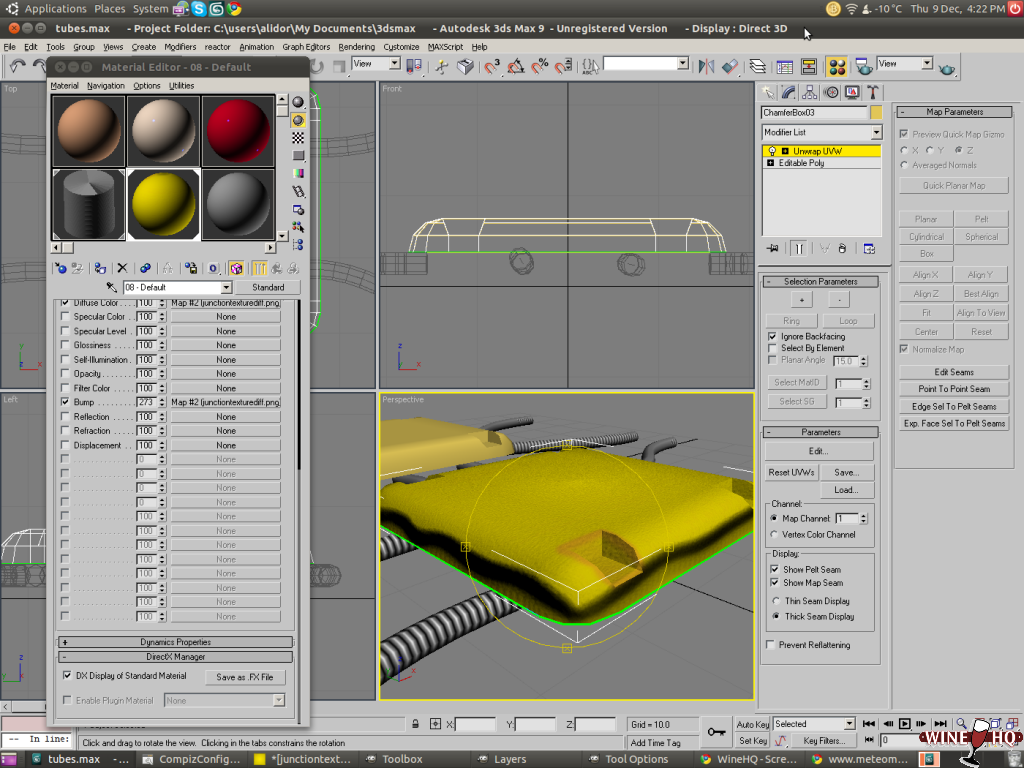Click the Standard material type button
This screenshot has height=768, width=1024.
point(268,287)
